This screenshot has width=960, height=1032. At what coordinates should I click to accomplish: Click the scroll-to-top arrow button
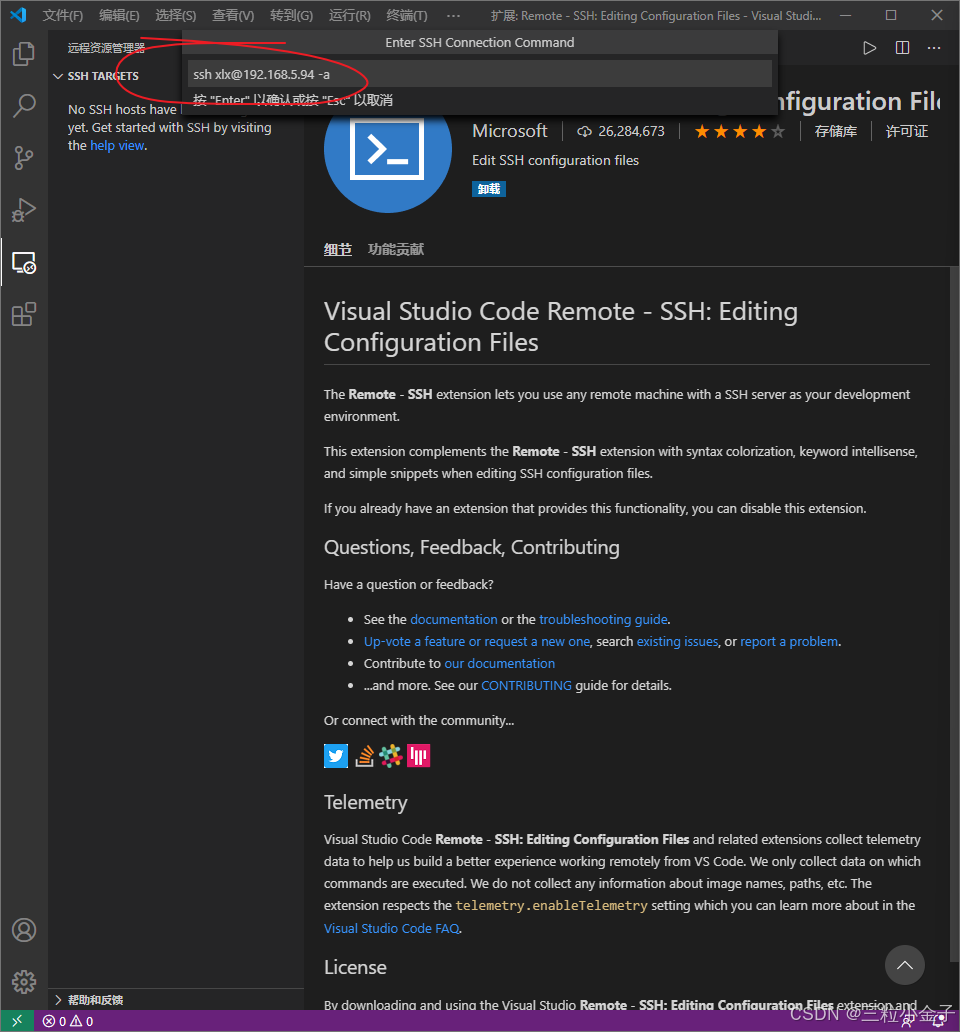point(905,965)
